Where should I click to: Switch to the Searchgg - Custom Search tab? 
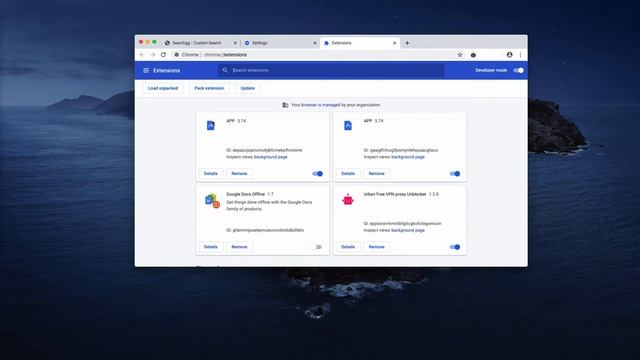(x=200, y=43)
